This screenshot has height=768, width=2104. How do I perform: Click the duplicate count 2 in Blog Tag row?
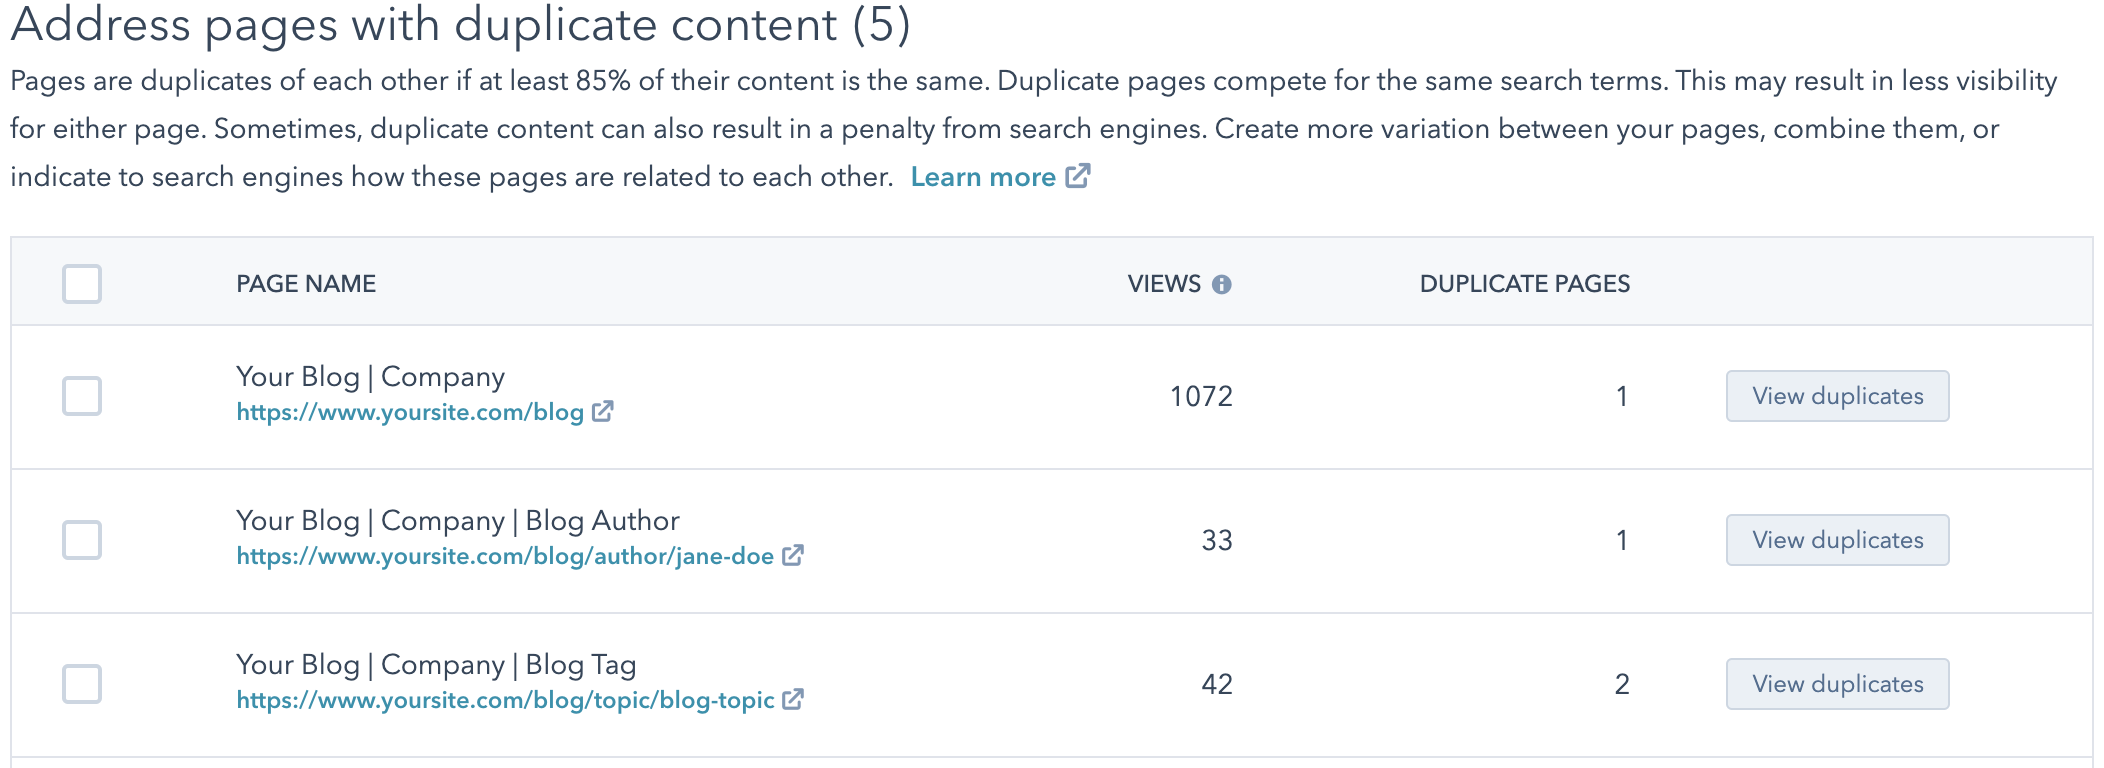pyautogui.click(x=1622, y=685)
